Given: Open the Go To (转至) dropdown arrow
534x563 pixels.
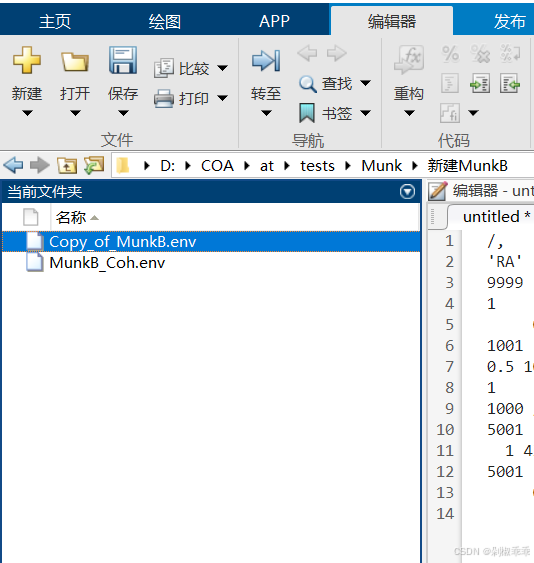Looking at the screenshot, I should (x=266, y=113).
